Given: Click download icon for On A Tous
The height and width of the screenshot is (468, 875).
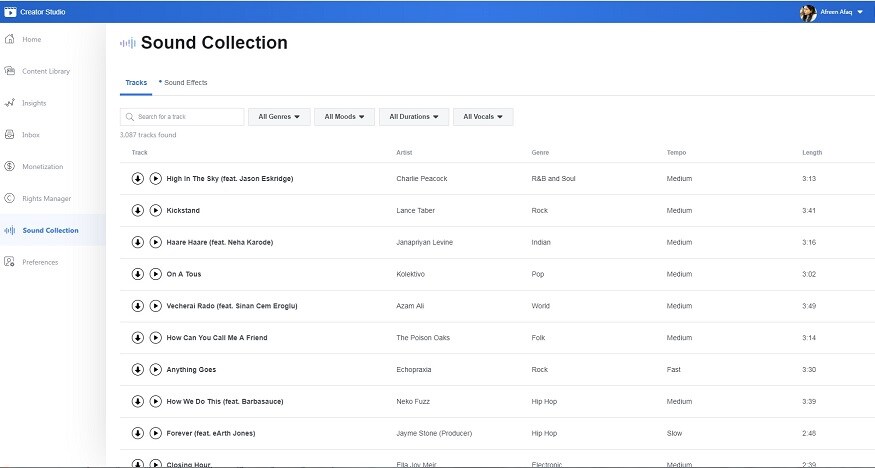Looking at the screenshot, I should click(x=138, y=274).
